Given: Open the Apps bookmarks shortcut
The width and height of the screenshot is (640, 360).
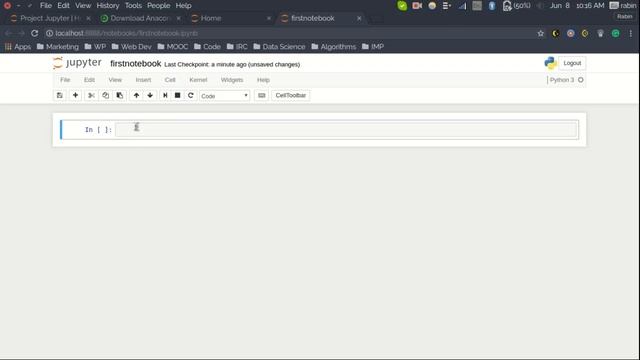Looking at the screenshot, I should coord(18,47).
